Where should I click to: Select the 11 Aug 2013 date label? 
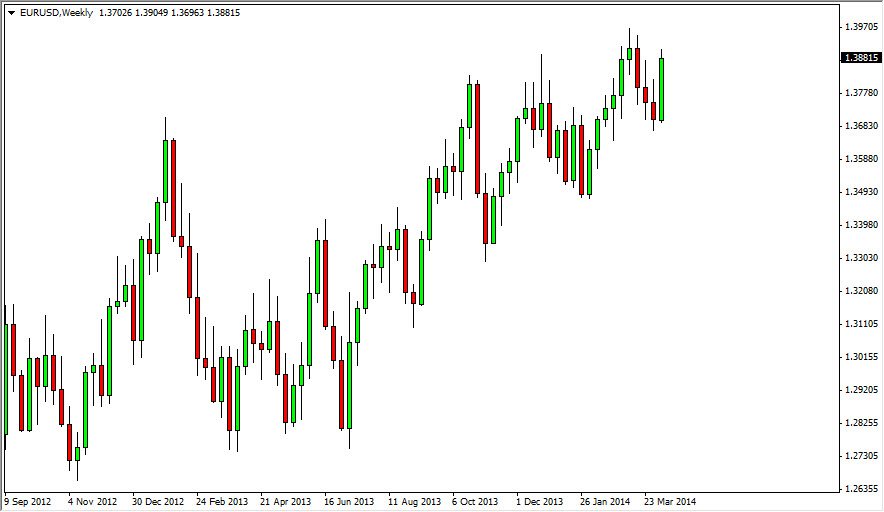414,501
